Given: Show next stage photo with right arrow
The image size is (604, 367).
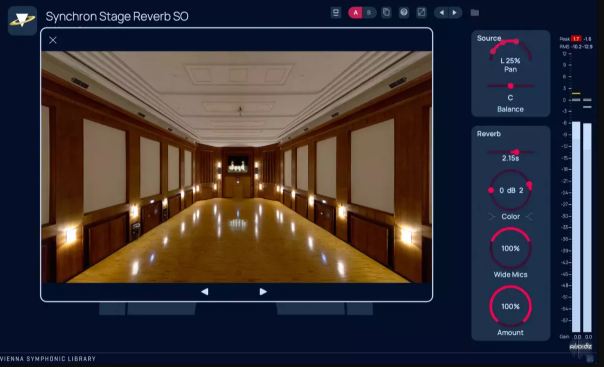Looking at the screenshot, I should tap(263, 292).
